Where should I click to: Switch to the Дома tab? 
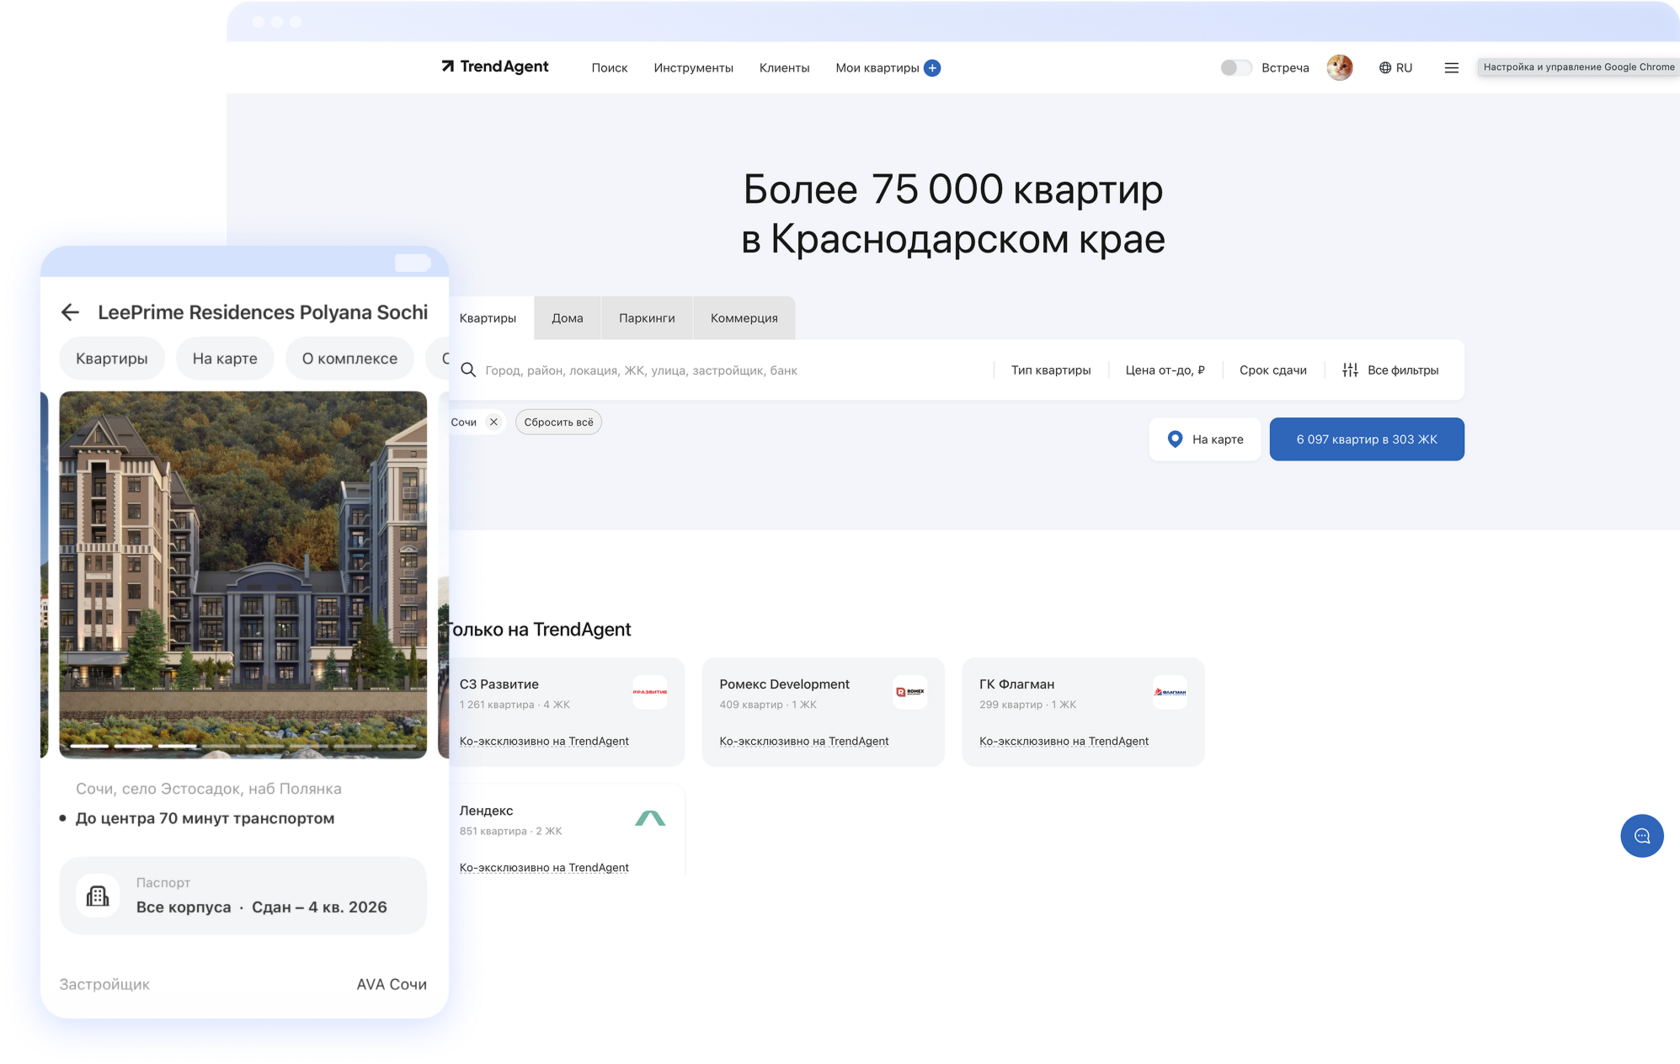point(567,318)
